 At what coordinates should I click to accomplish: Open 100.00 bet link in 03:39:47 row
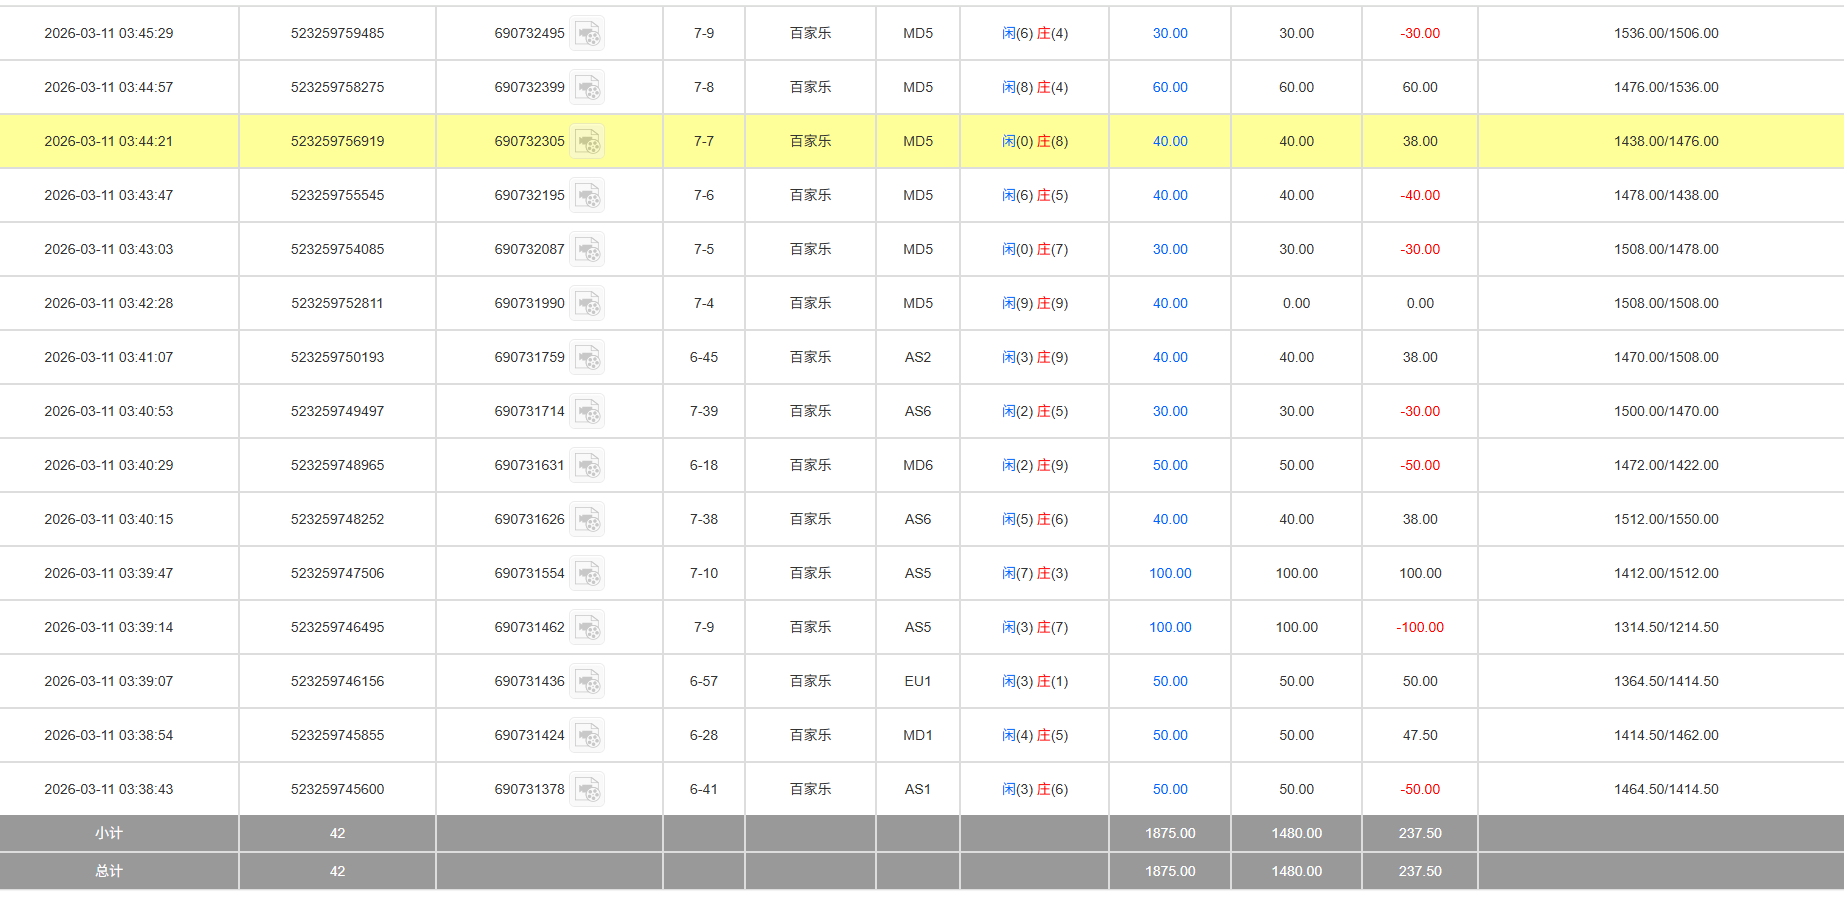(x=1169, y=574)
